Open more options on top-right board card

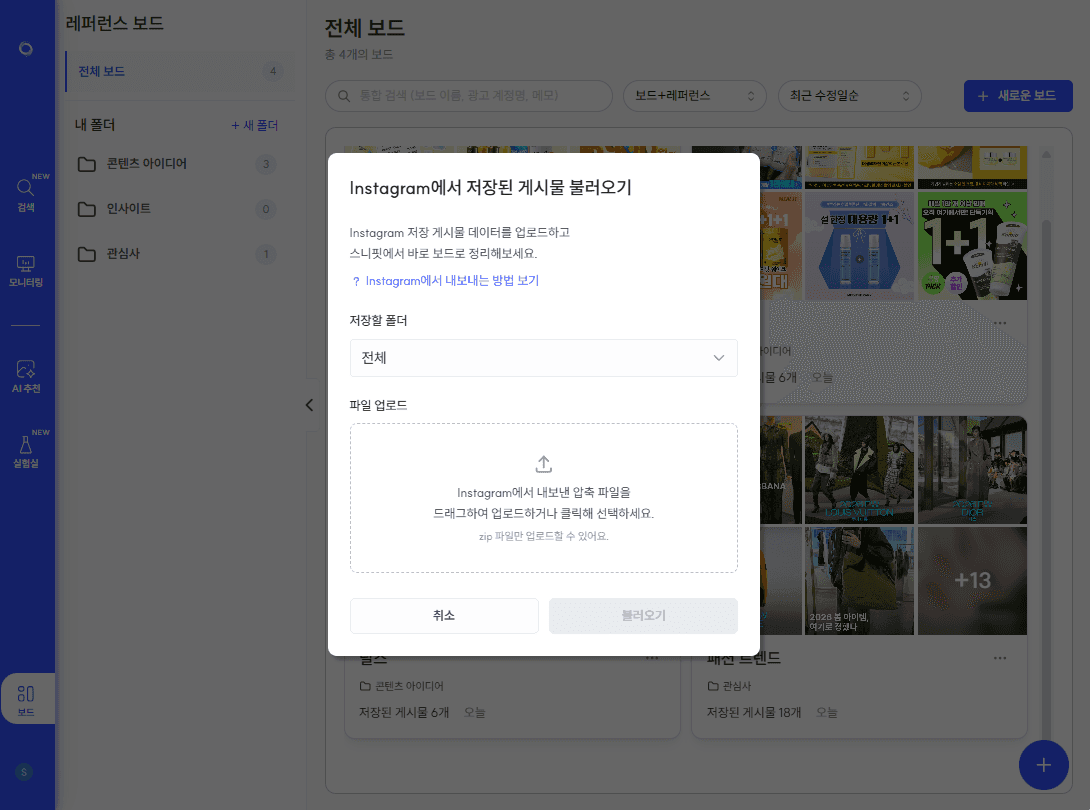tap(1000, 323)
